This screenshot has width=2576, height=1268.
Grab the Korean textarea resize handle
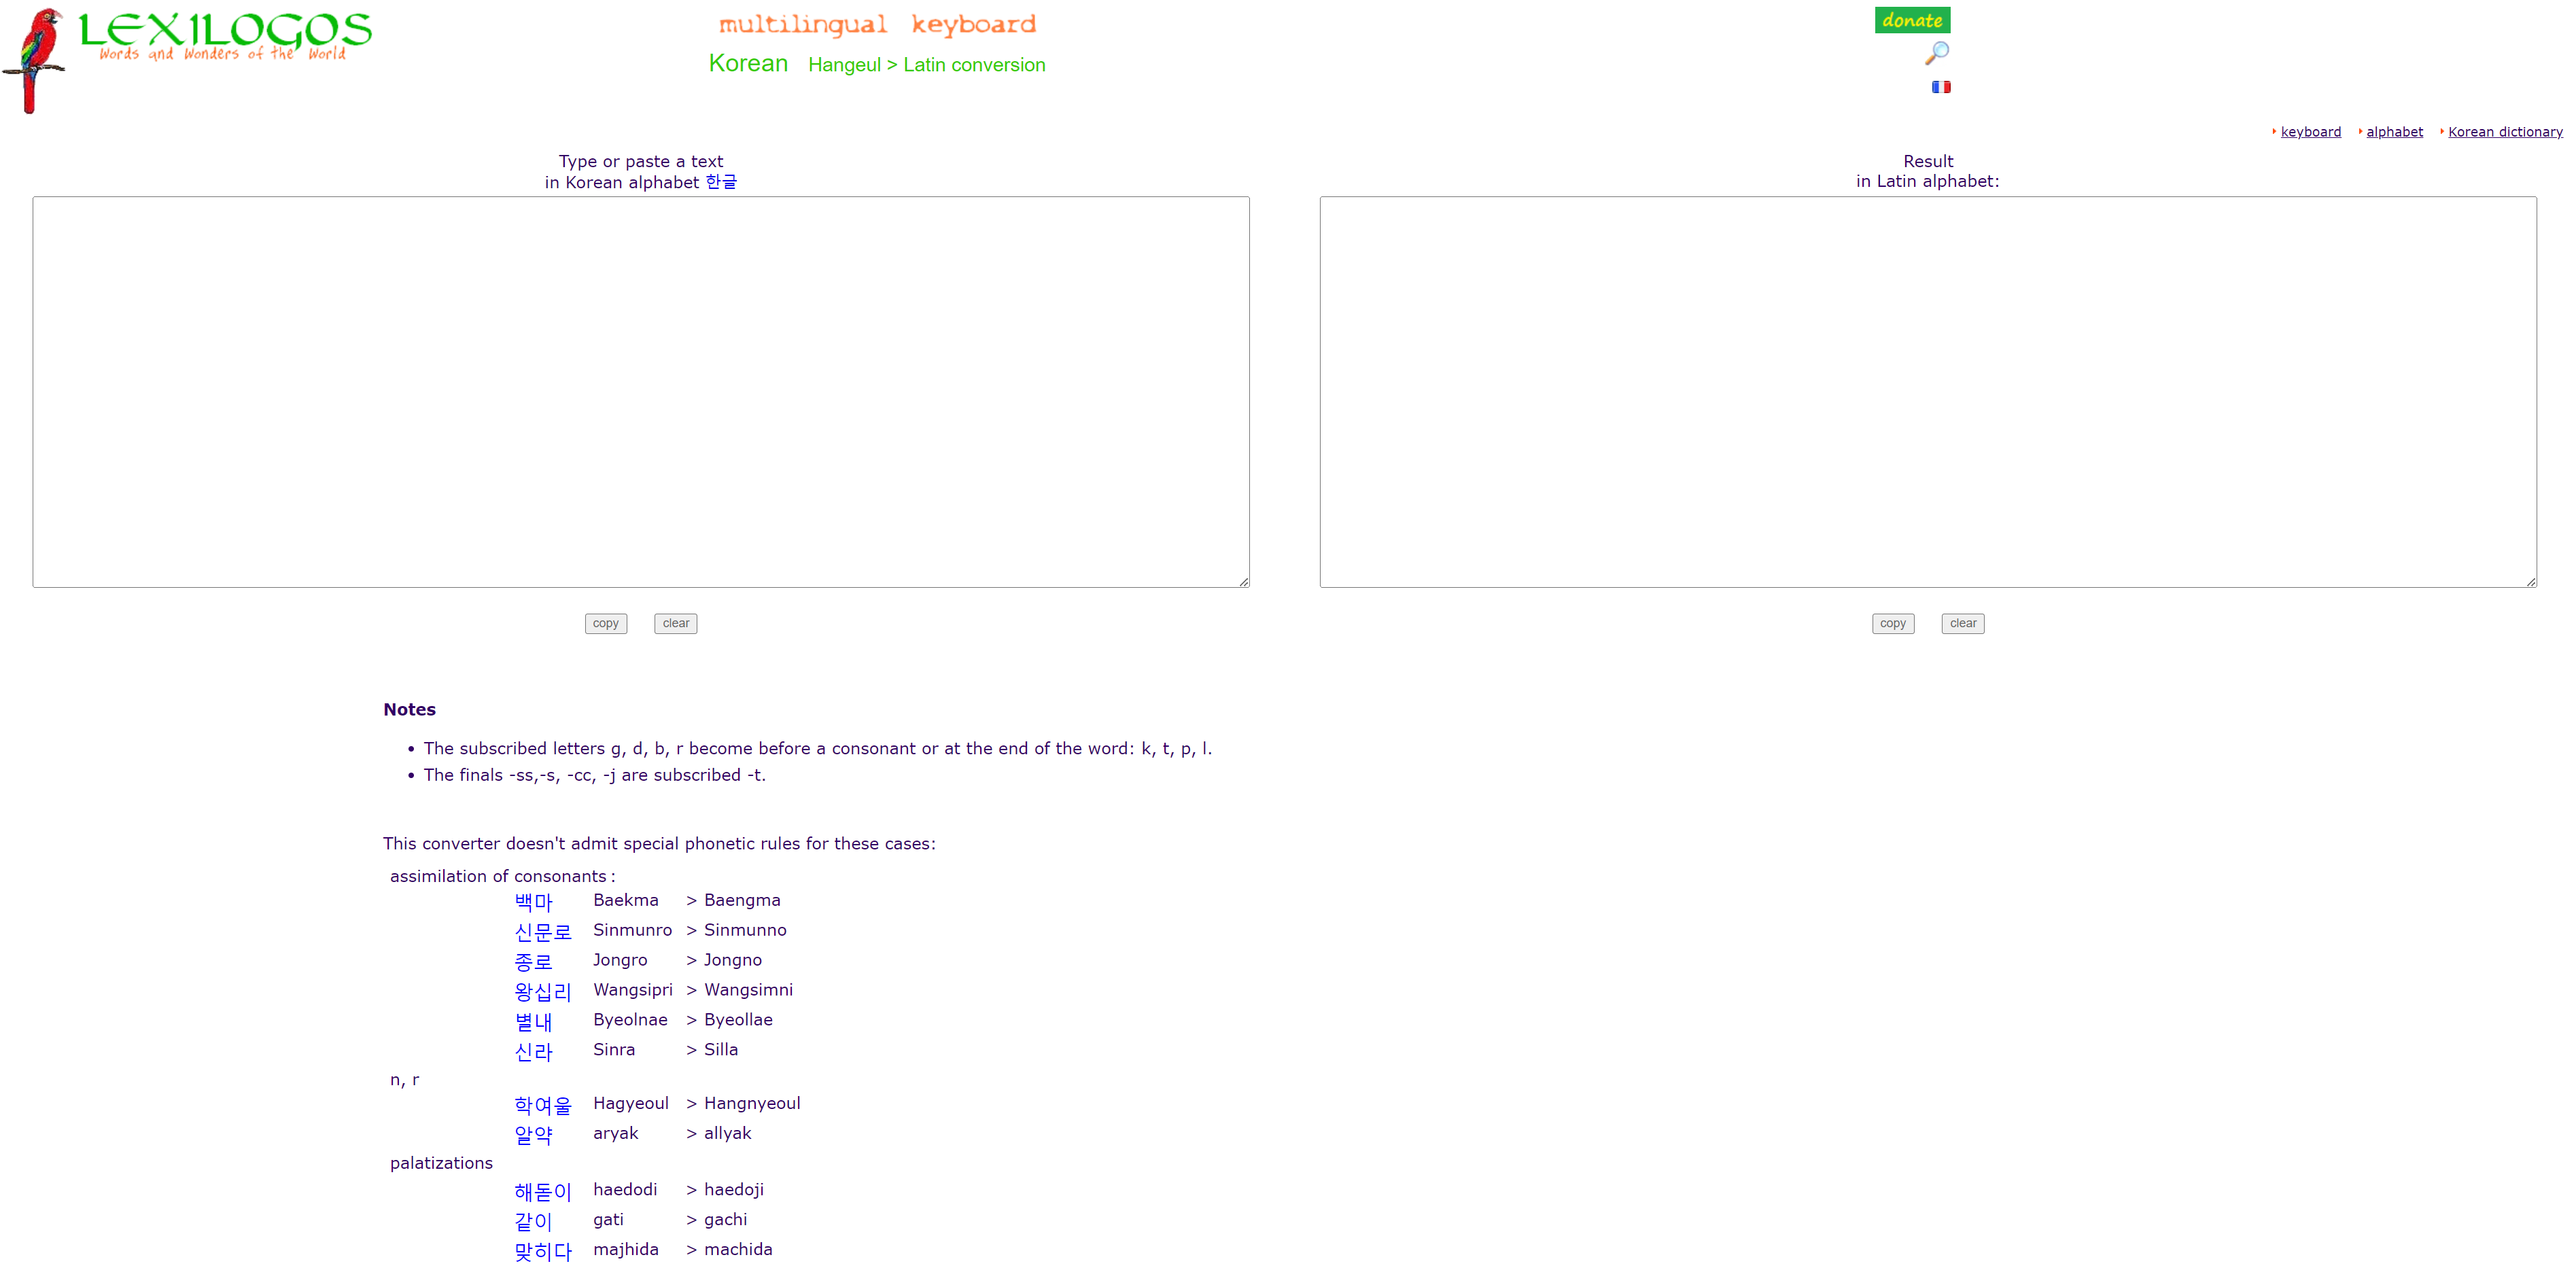(x=1243, y=581)
